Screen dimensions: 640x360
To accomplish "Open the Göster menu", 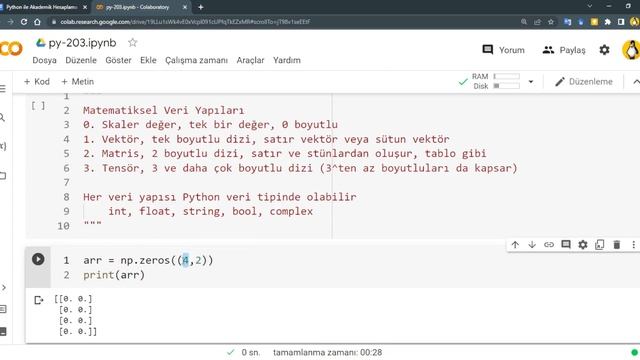I will coord(118,60).
